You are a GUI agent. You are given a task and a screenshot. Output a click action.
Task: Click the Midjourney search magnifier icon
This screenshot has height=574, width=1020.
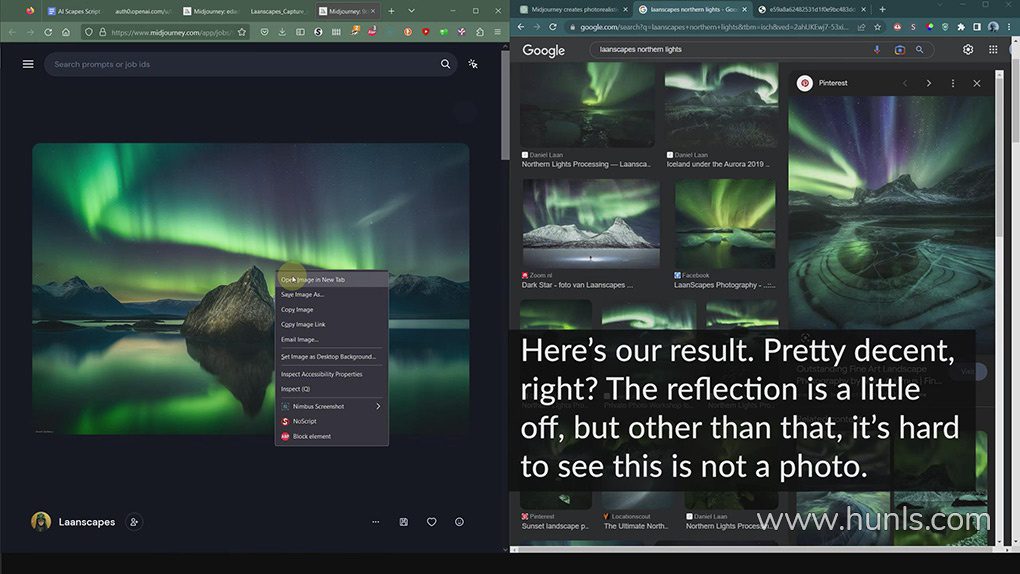pos(445,64)
